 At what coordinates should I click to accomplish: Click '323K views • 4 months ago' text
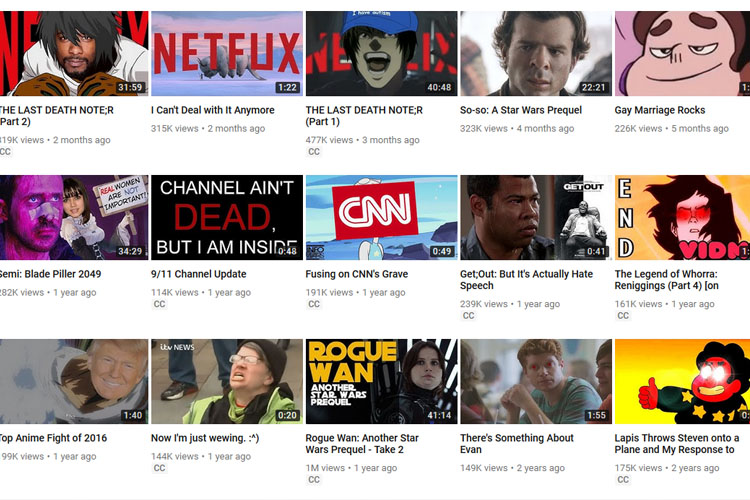(x=517, y=128)
